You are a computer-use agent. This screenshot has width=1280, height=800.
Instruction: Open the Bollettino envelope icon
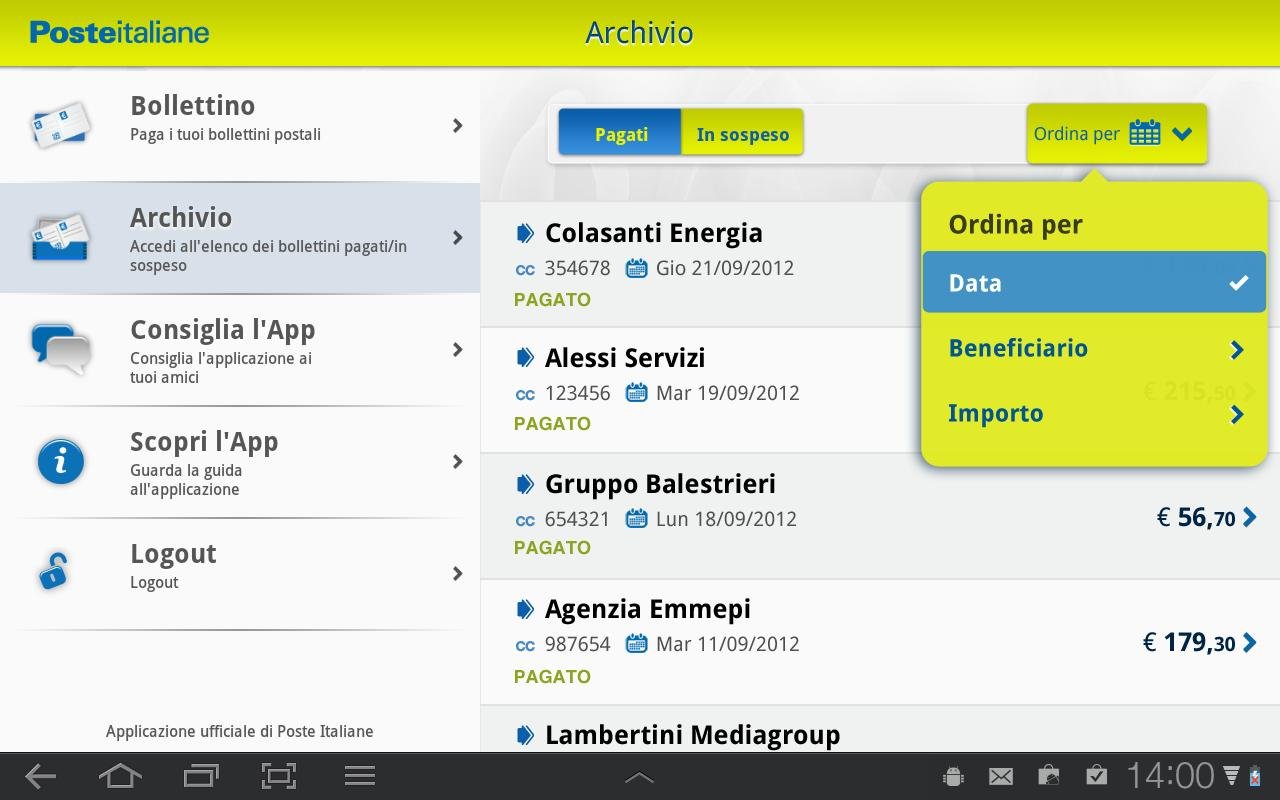pyautogui.click(x=61, y=125)
